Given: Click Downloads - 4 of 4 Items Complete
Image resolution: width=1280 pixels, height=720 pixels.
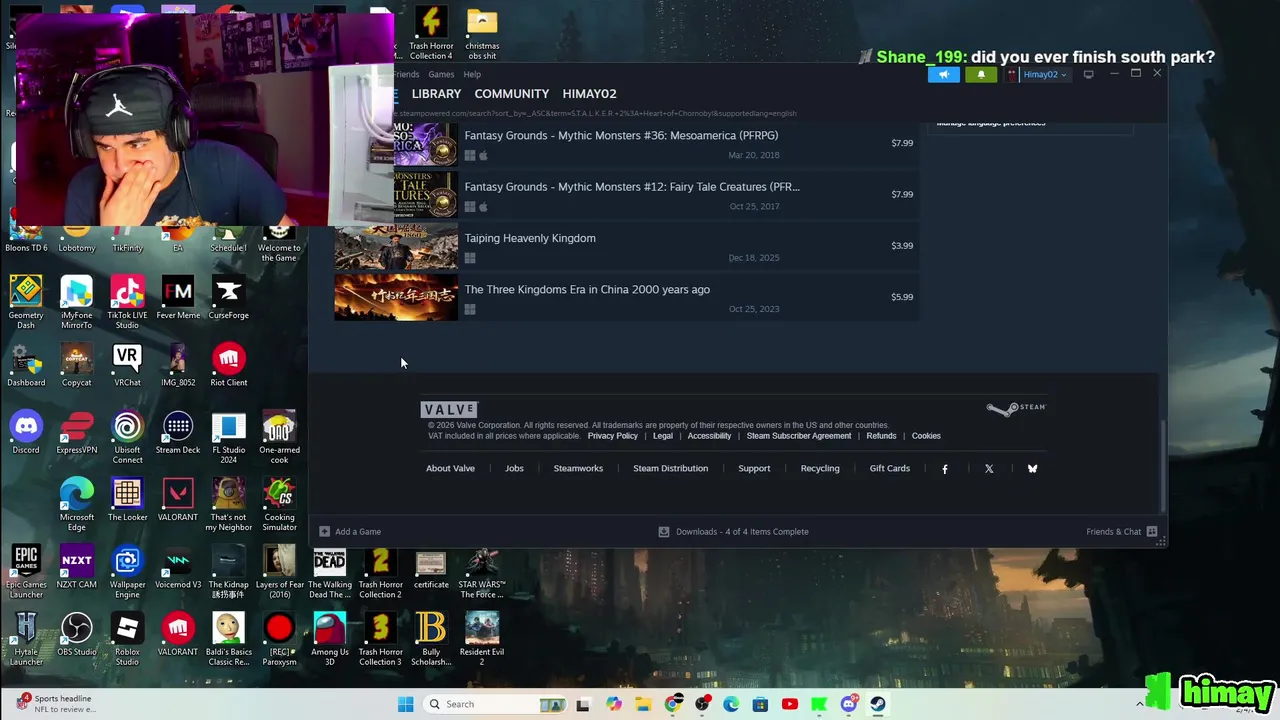Looking at the screenshot, I should click(x=733, y=532).
